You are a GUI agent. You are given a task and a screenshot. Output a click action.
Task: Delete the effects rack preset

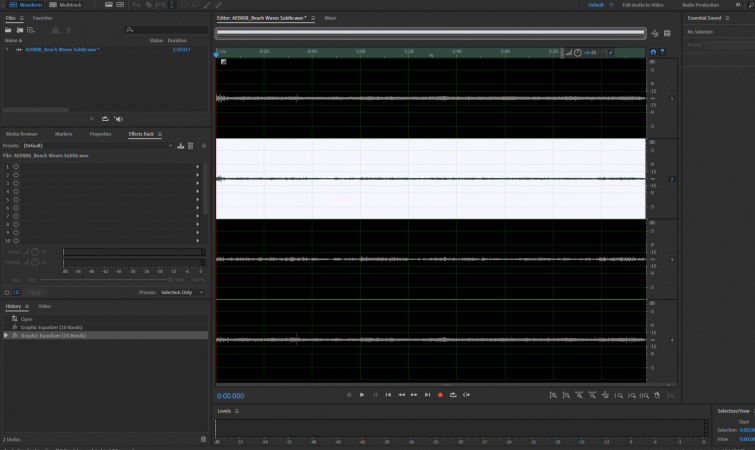coord(191,146)
